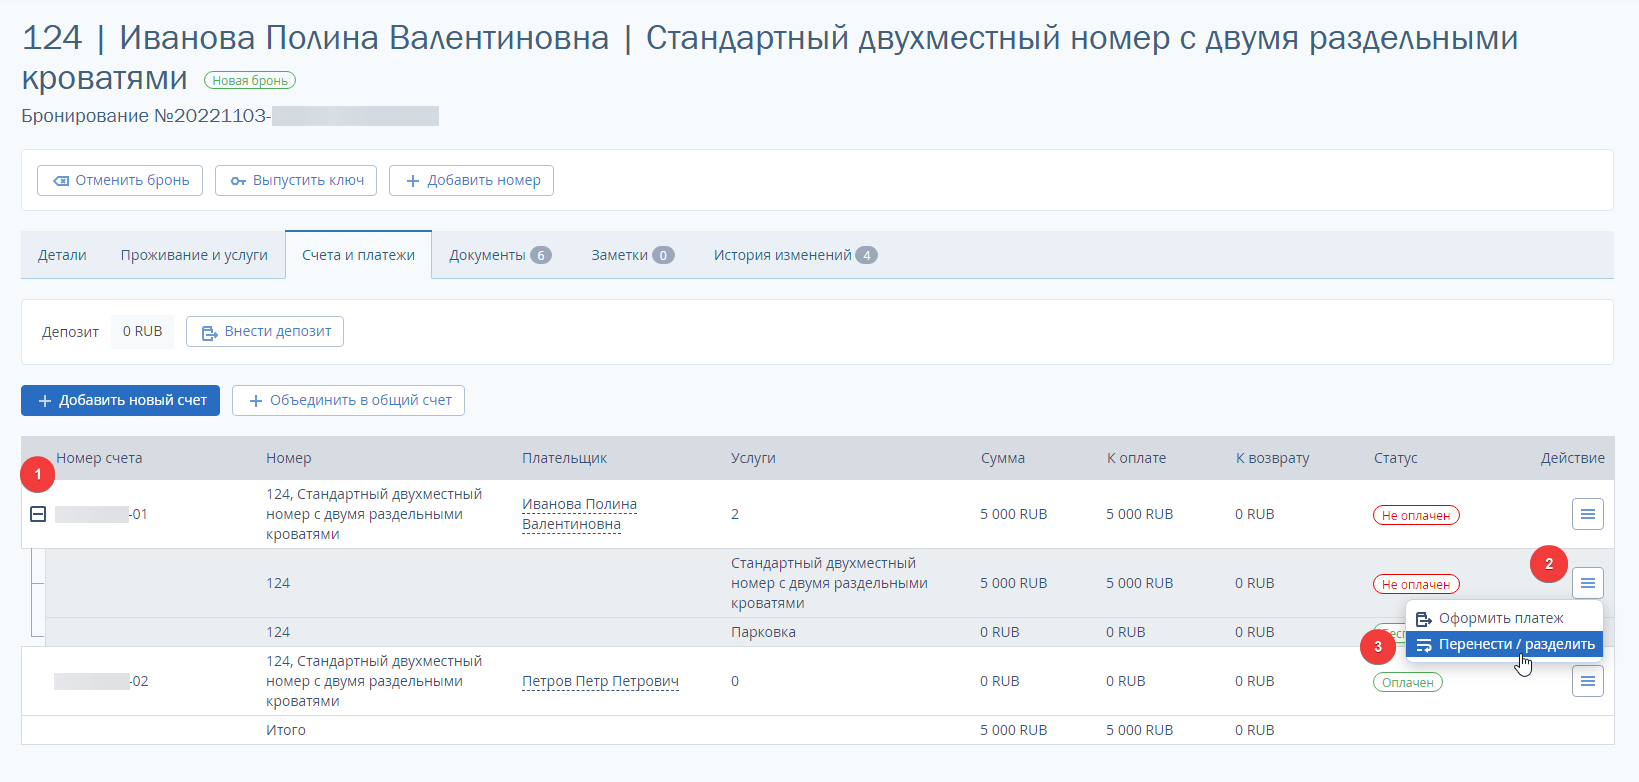The width and height of the screenshot is (1639, 782).
Task: Click К оплате column header
Action: coord(1136,458)
